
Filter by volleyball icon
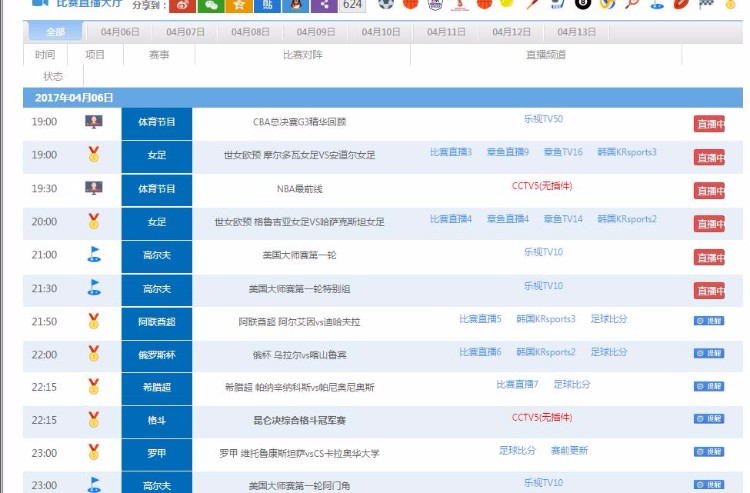pyautogui.click(x=607, y=4)
